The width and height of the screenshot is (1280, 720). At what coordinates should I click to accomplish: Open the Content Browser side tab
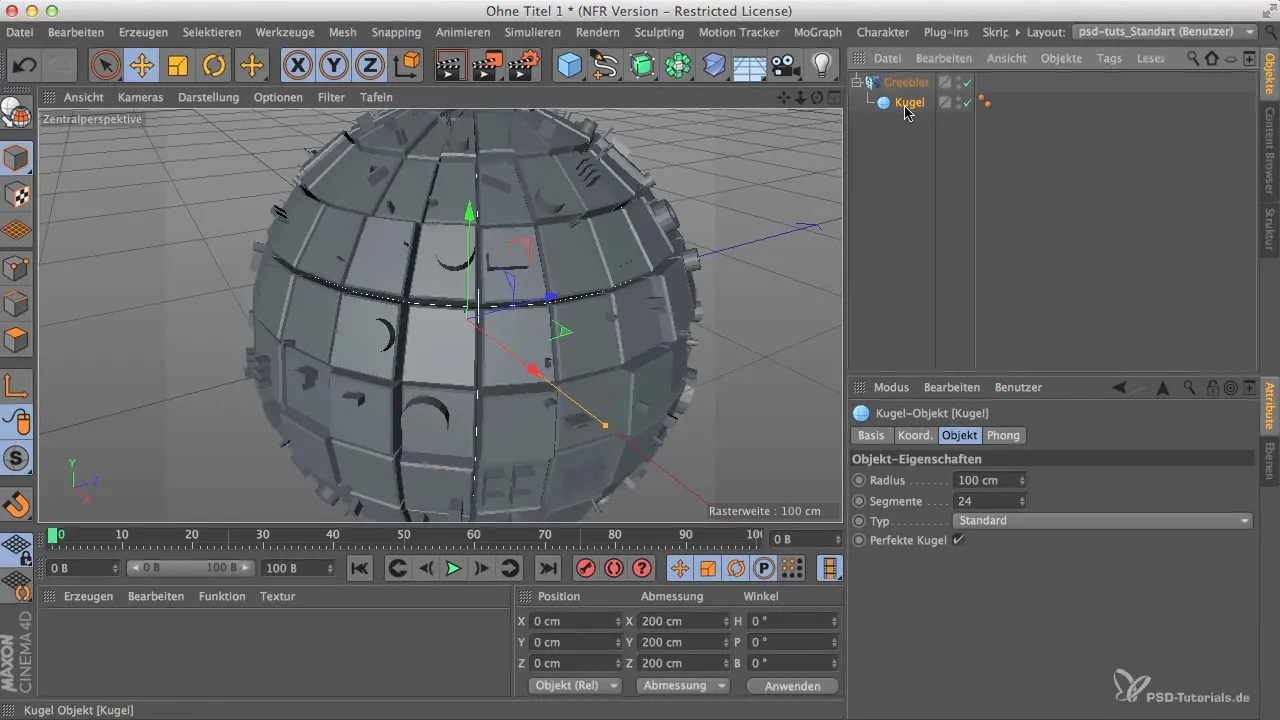coord(1270,150)
